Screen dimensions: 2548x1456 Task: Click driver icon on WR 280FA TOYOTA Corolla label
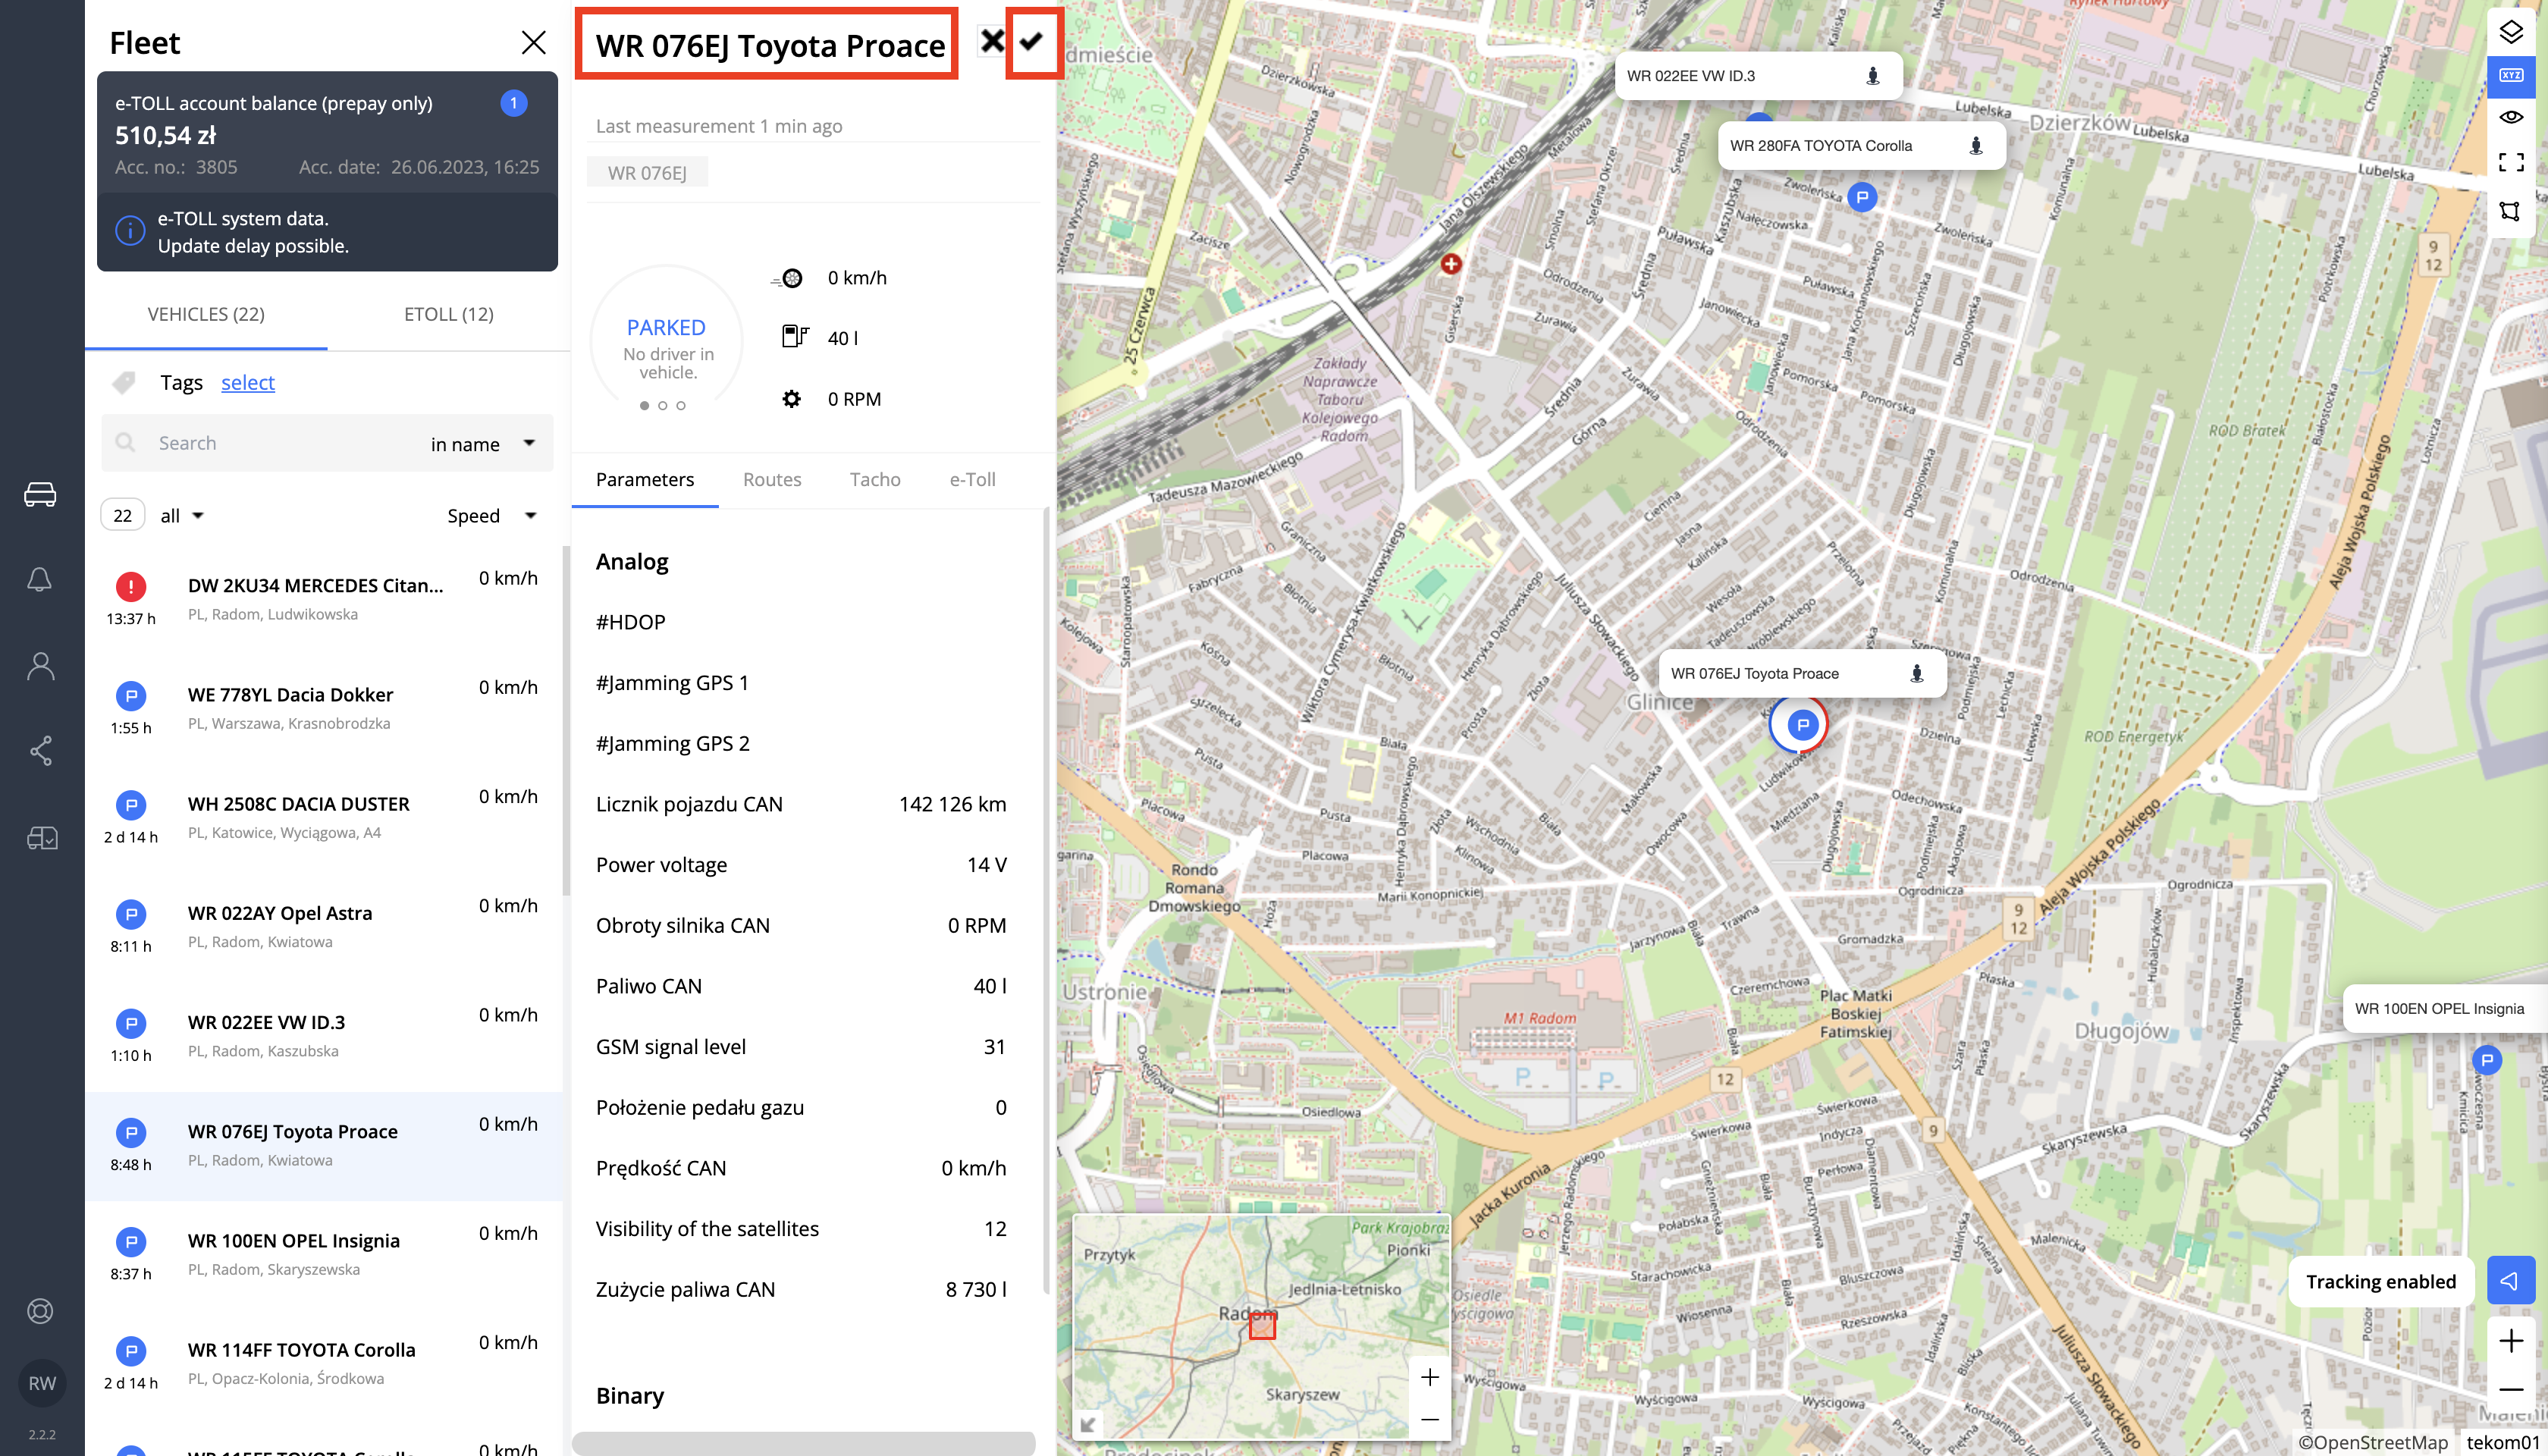tap(1976, 146)
